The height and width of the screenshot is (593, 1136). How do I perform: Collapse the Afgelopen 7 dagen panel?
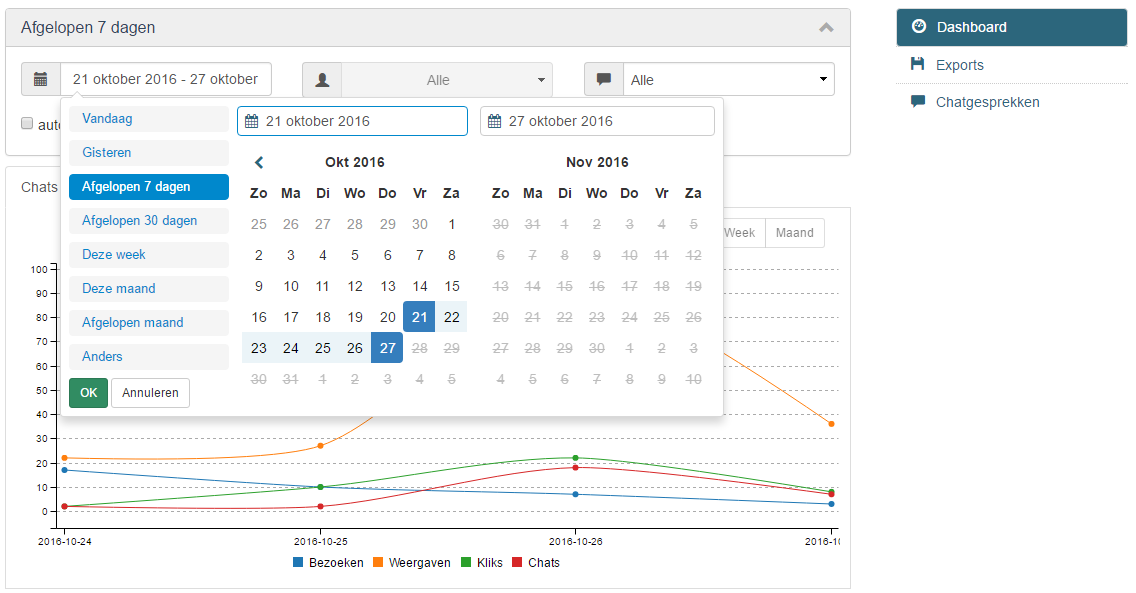(826, 28)
